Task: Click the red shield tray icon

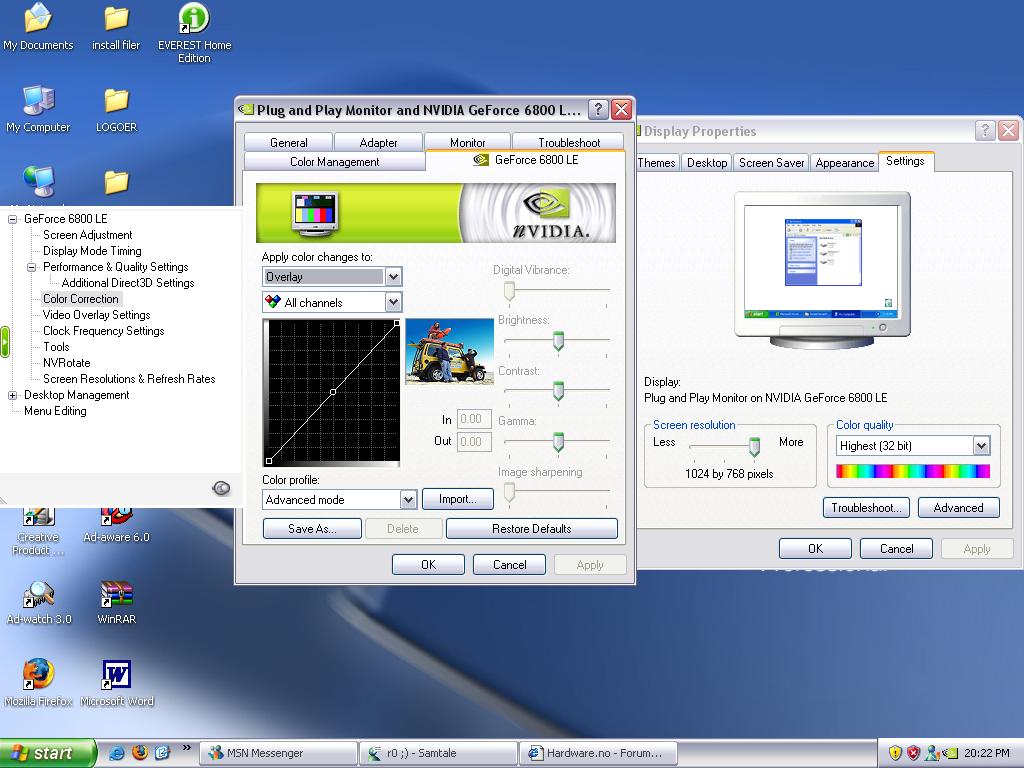Action: 914,753
